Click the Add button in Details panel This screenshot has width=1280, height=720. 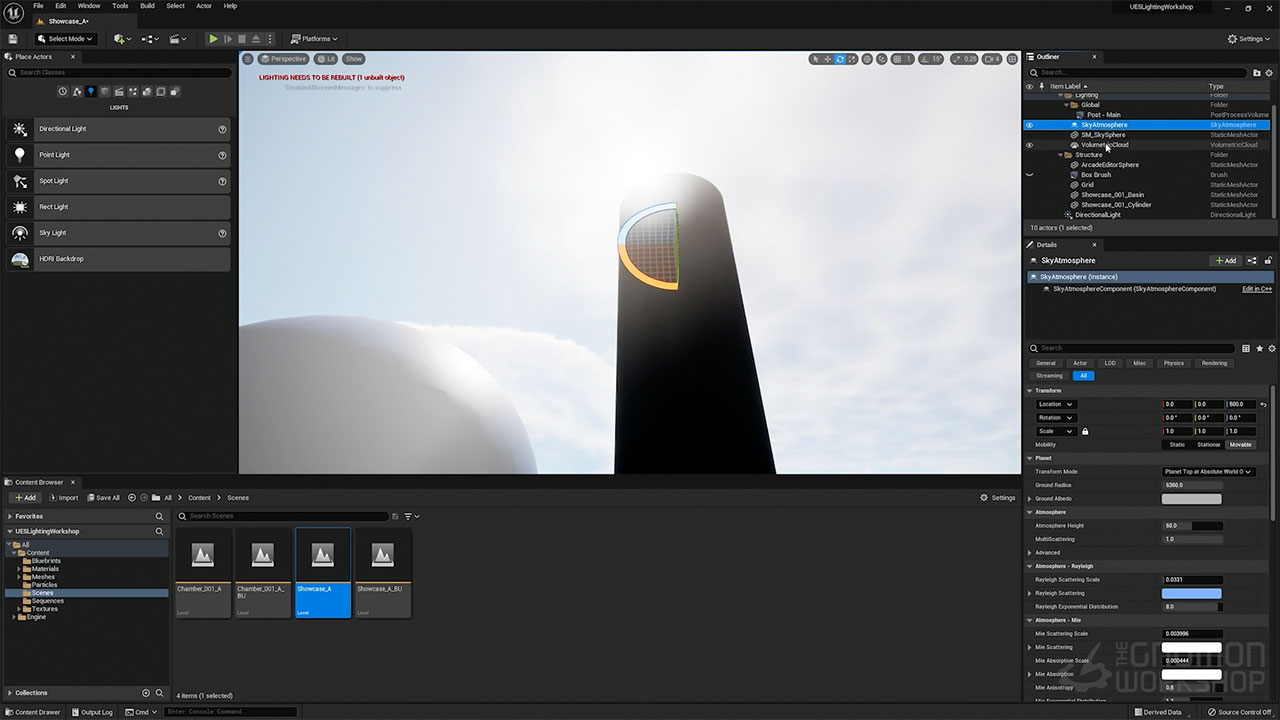point(1225,260)
